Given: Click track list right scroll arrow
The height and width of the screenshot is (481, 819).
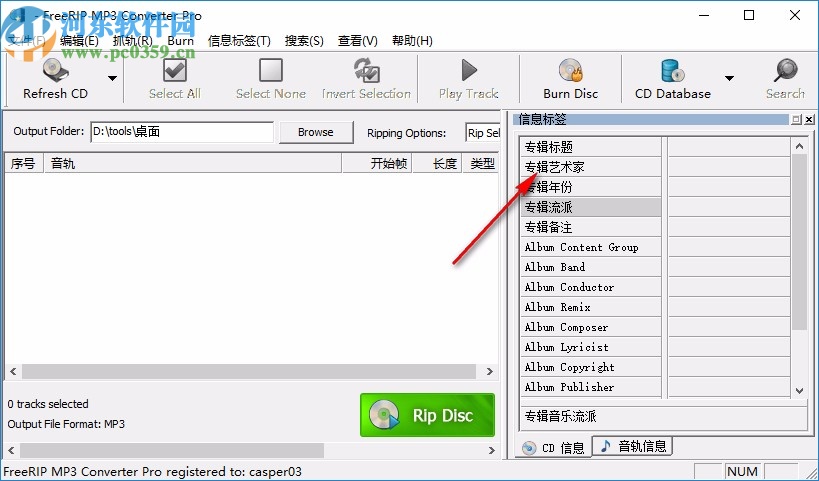Looking at the screenshot, I should [x=489, y=371].
